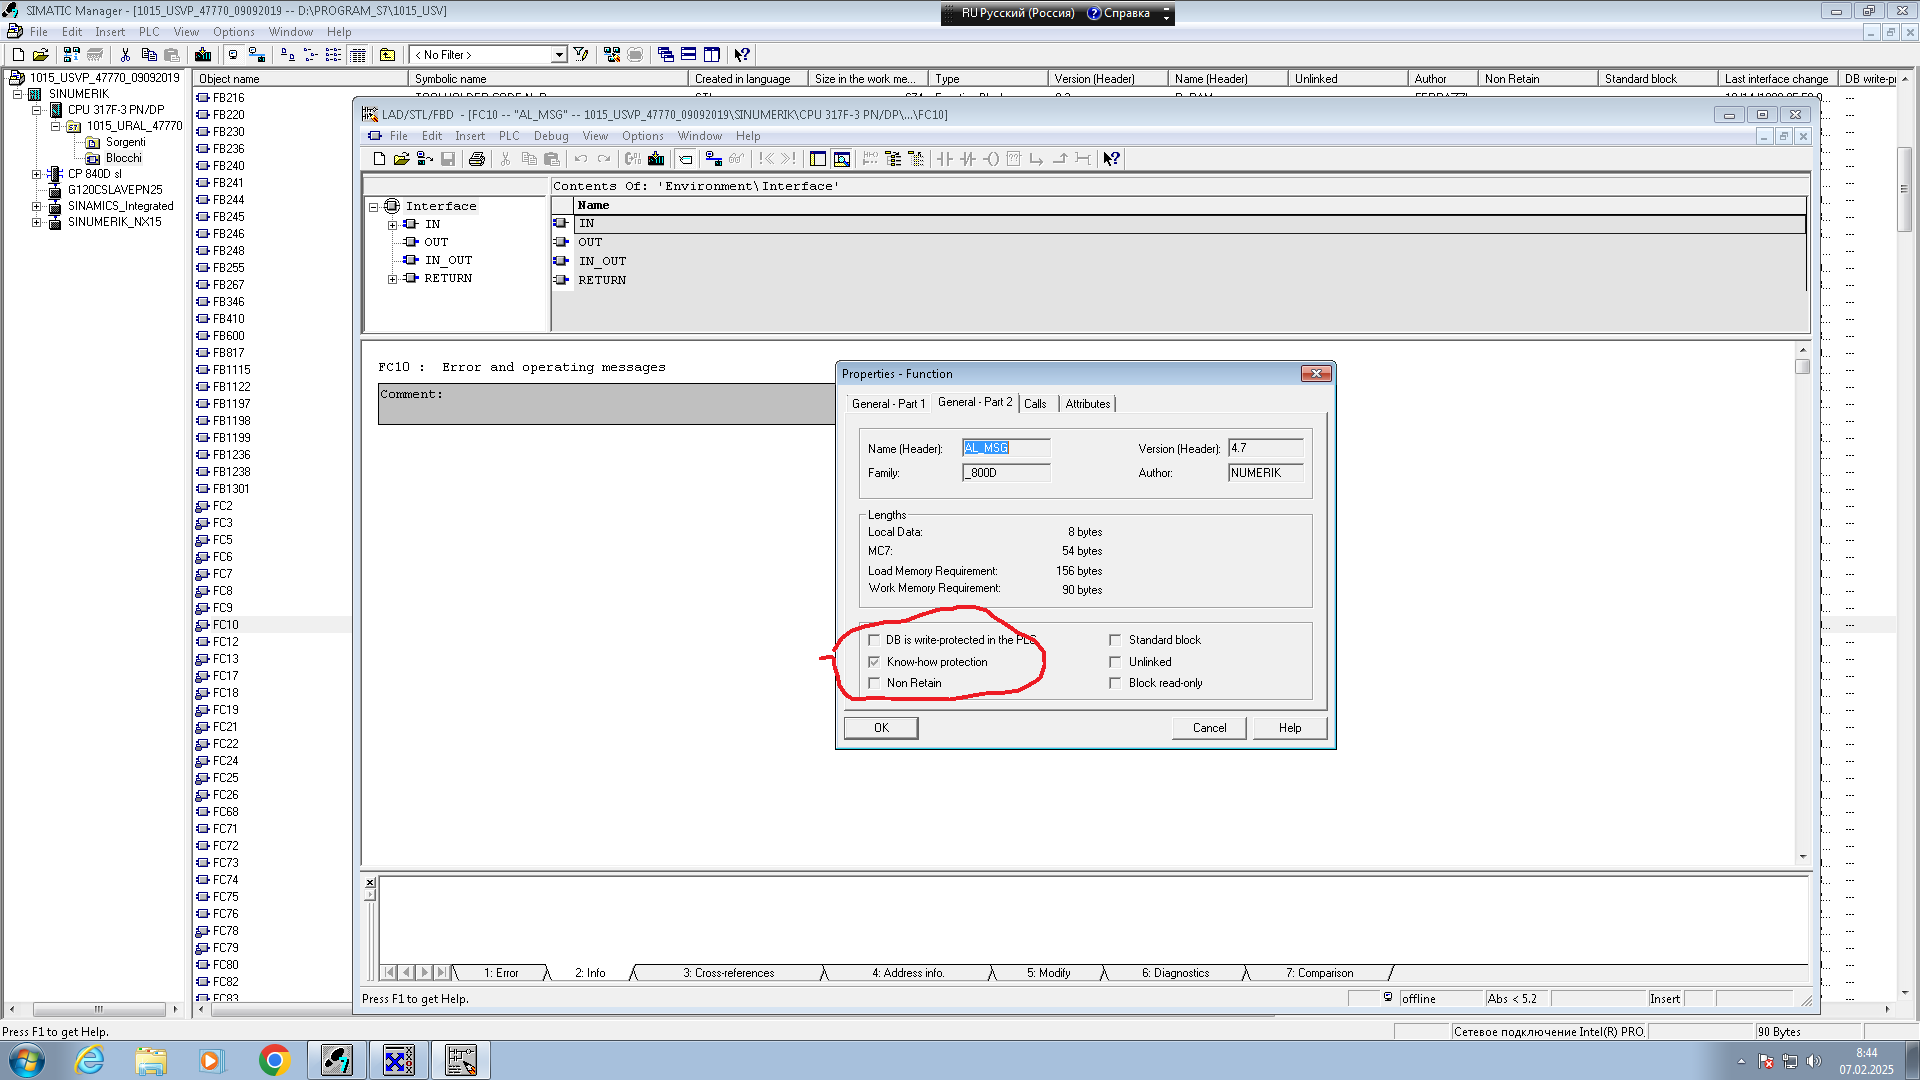The image size is (1920, 1080).
Task: Click the context help arrow icon
Action: pyautogui.click(x=1111, y=159)
